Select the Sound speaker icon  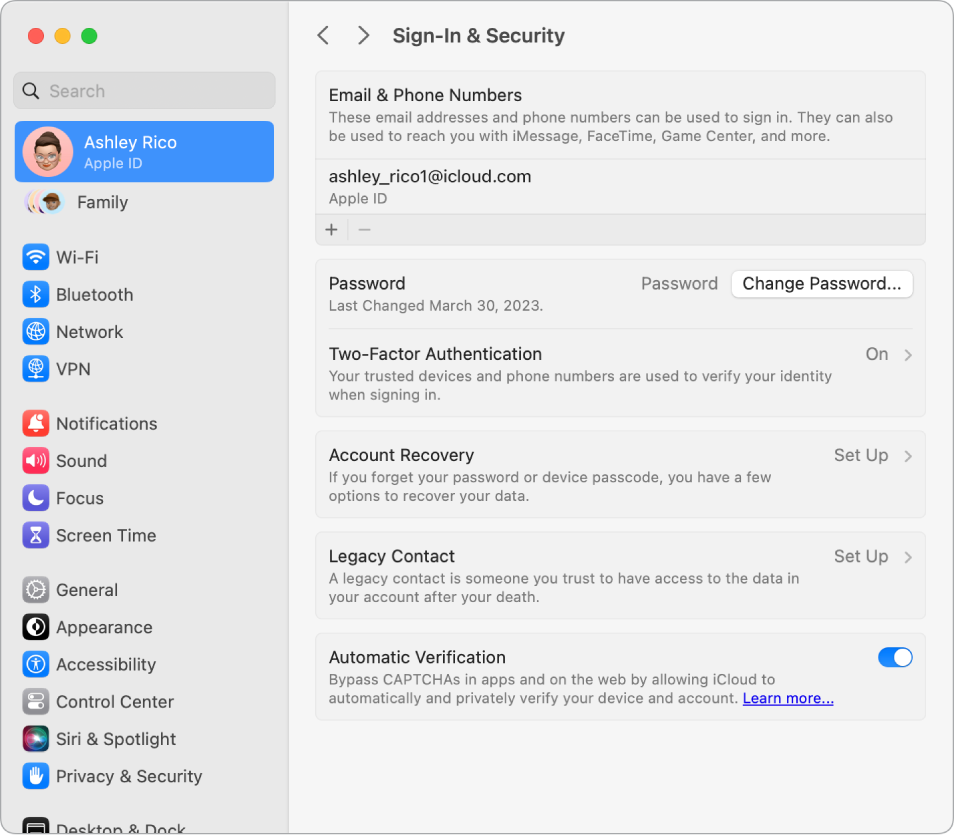[x=35, y=461]
